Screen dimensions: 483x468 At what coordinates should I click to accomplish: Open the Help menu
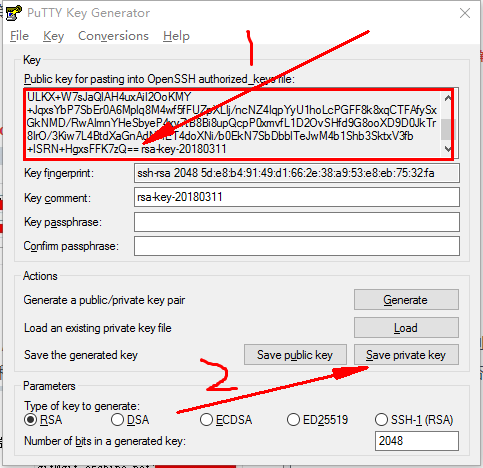point(176,36)
